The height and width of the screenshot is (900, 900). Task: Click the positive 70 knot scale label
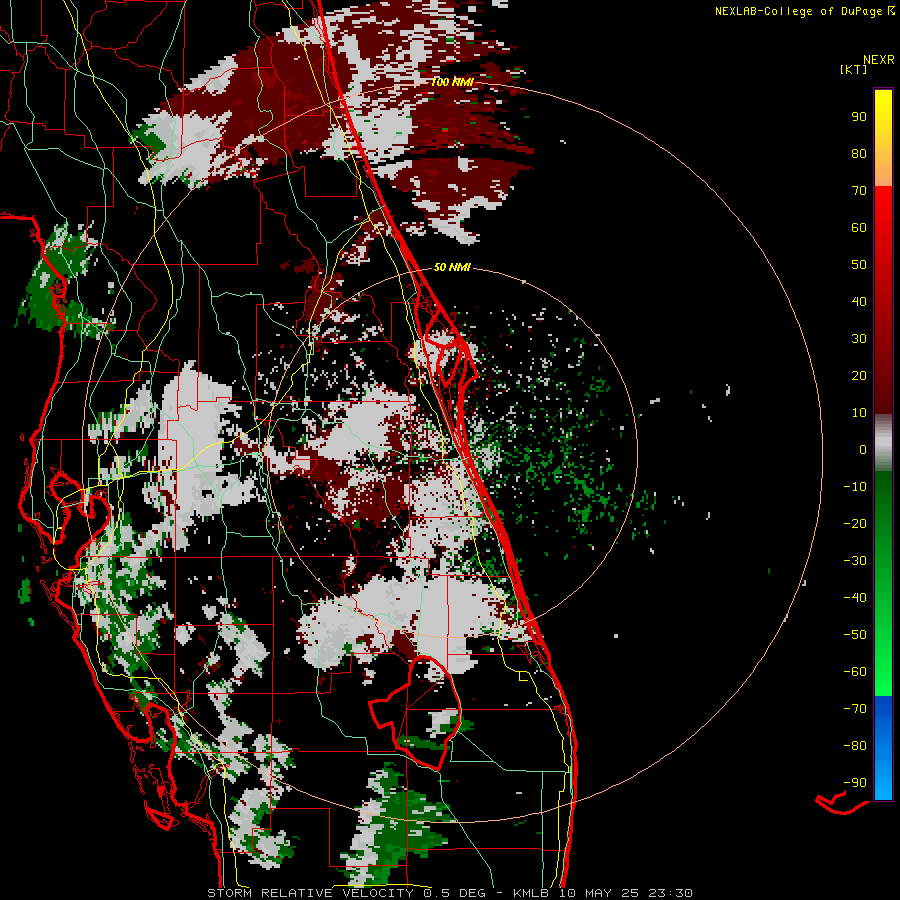coord(859,191)
